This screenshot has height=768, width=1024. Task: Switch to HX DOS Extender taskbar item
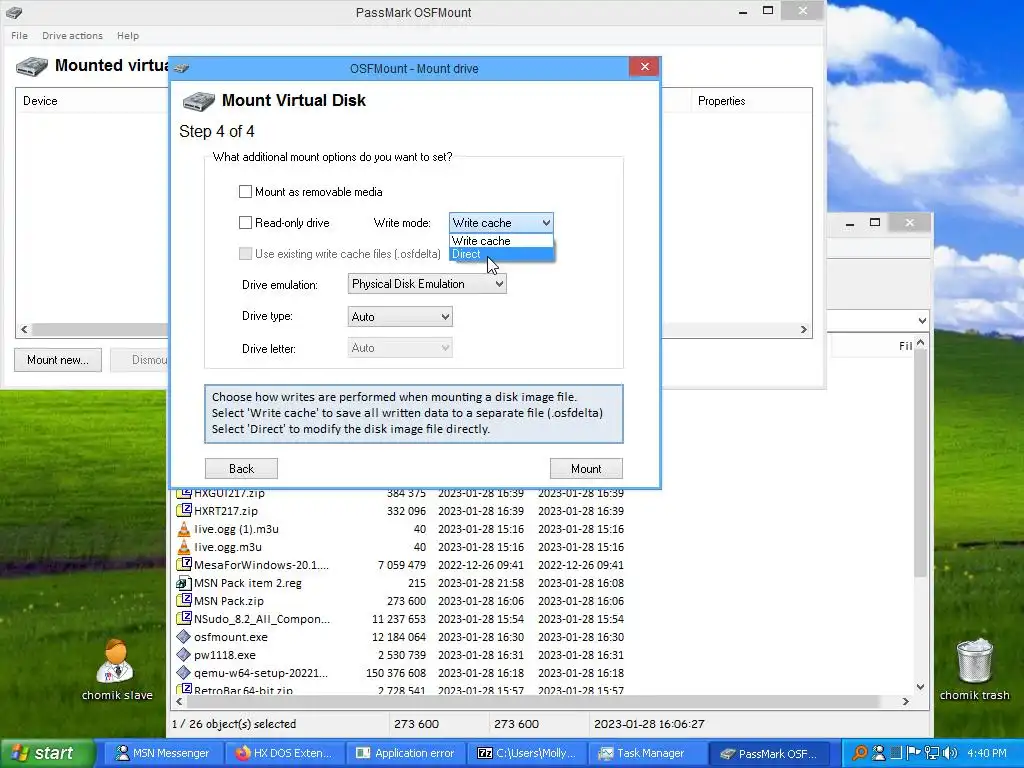click(x=283, y=753)
